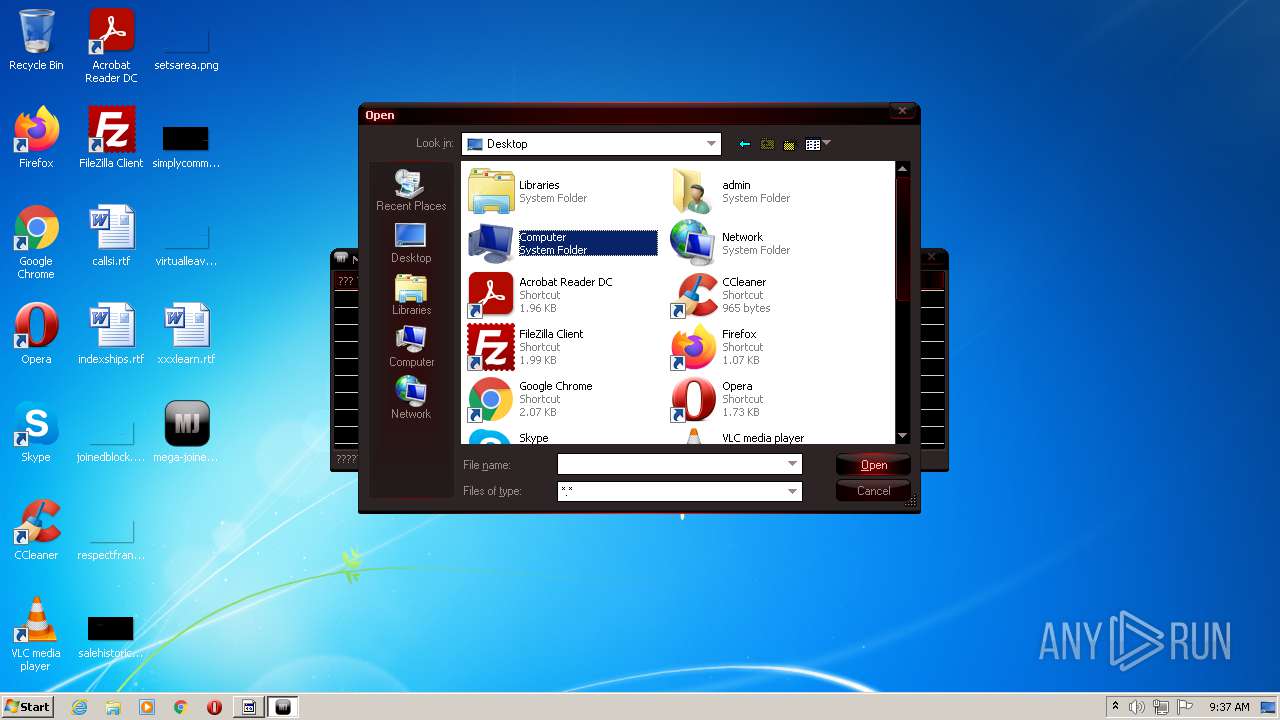Screen dimensions: 1280x720
Task: Select the MJ mega-joiner desktop icon
Action: click(x=186, y=432)
